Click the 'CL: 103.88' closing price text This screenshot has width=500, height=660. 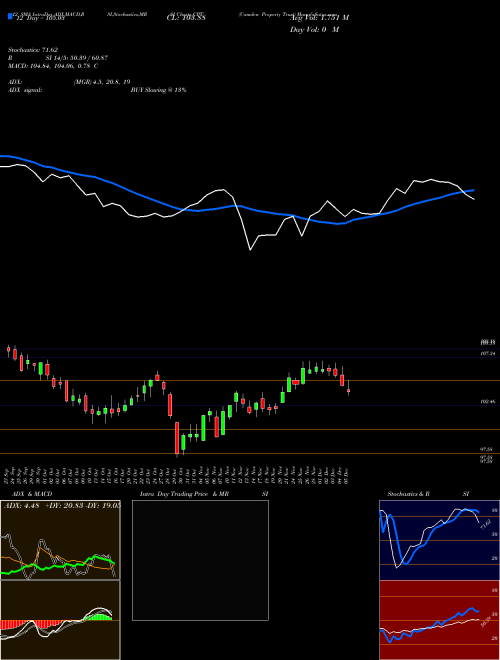186,18
